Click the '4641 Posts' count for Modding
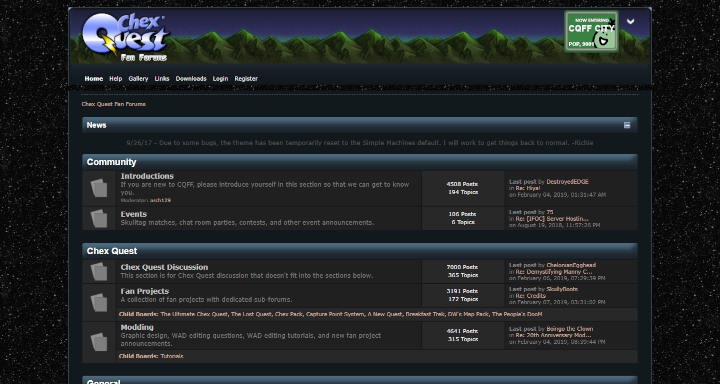 [462, 331]
